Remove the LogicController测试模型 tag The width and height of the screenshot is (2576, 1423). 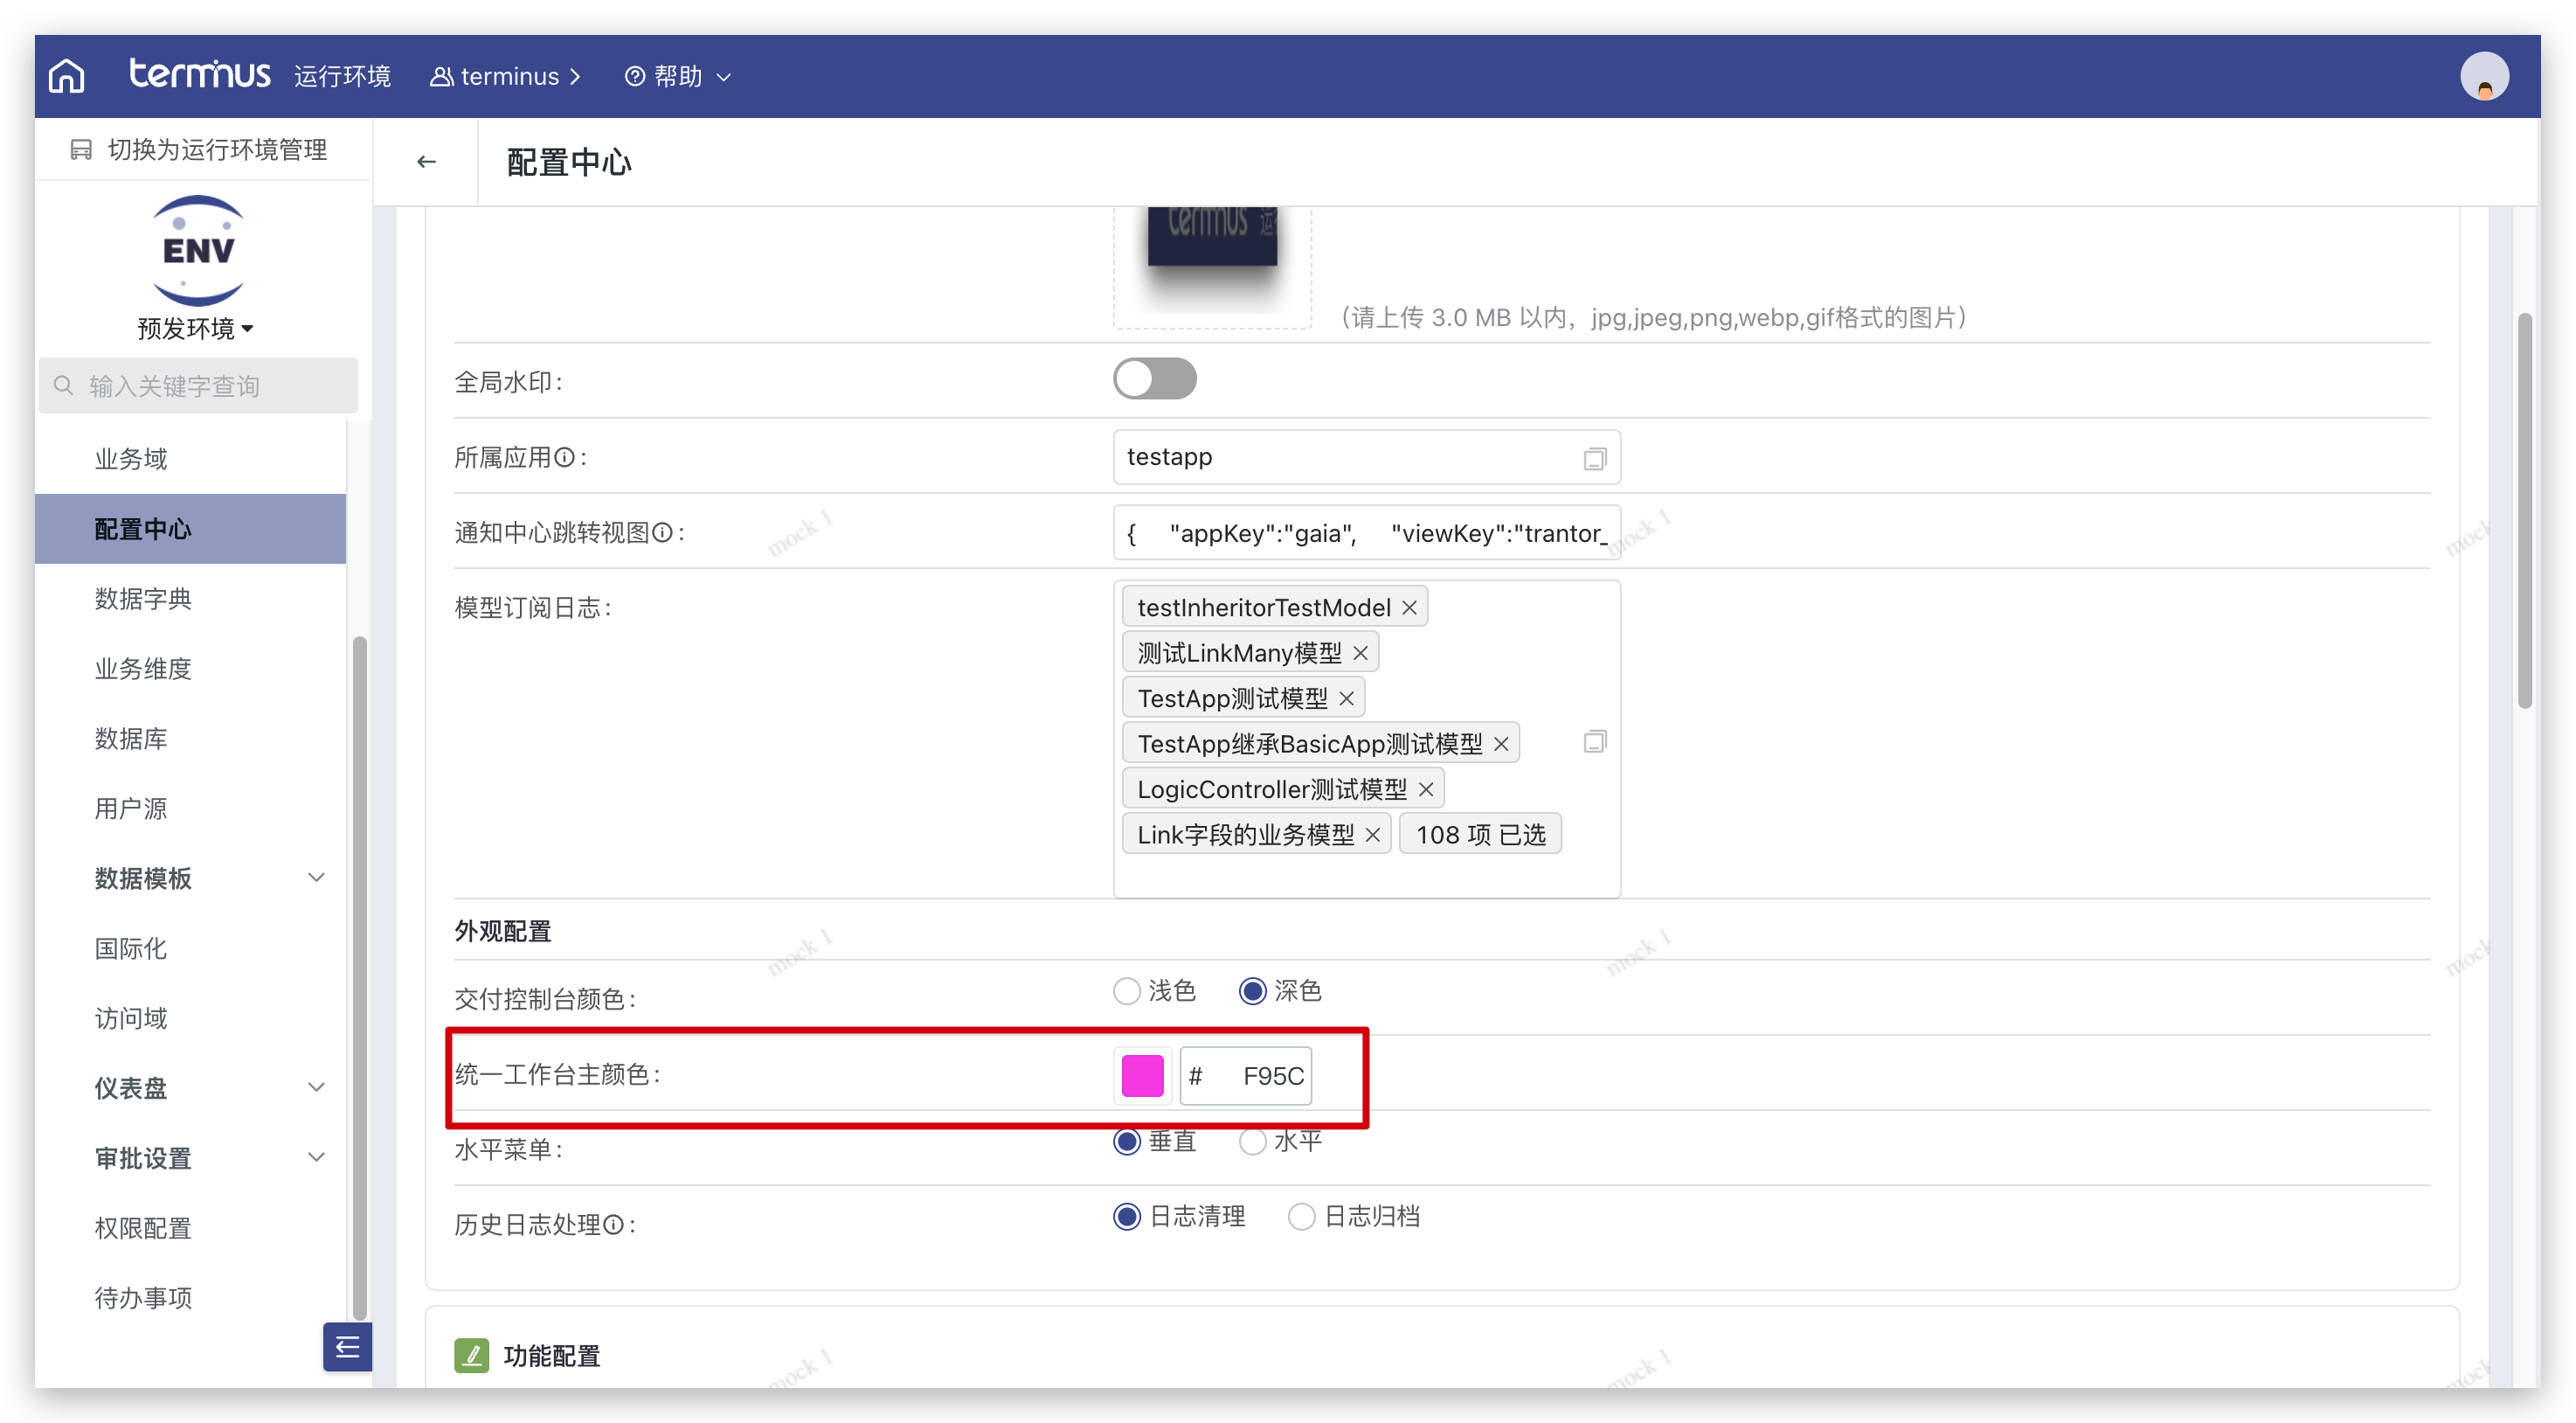[1426, 789]
